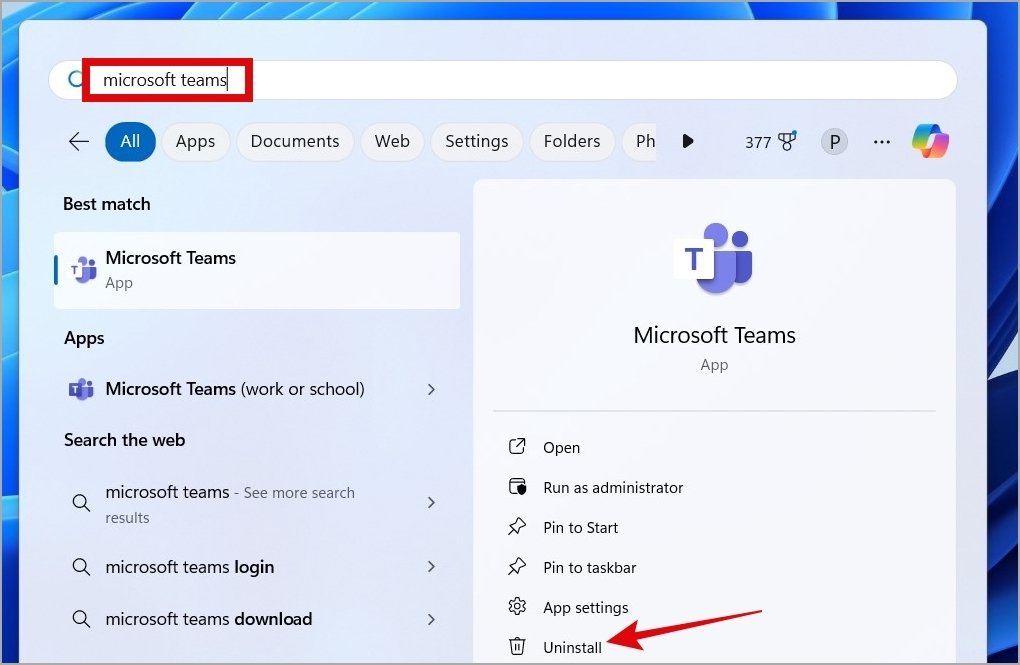Switch to the Documents filter tab
Screen dimensions: 1020x665
pos(295,141)
